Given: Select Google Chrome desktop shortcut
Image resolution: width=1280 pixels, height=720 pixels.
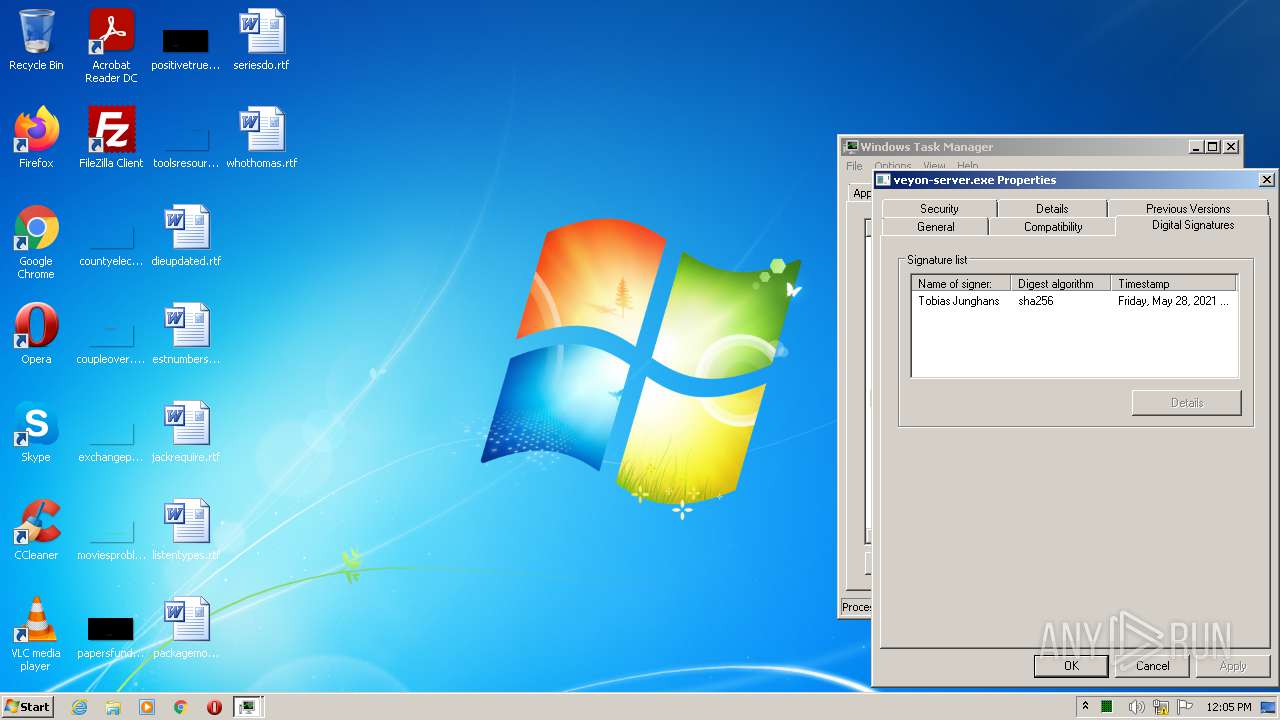Looking at the screenshot, I should [x=36, y=242].
